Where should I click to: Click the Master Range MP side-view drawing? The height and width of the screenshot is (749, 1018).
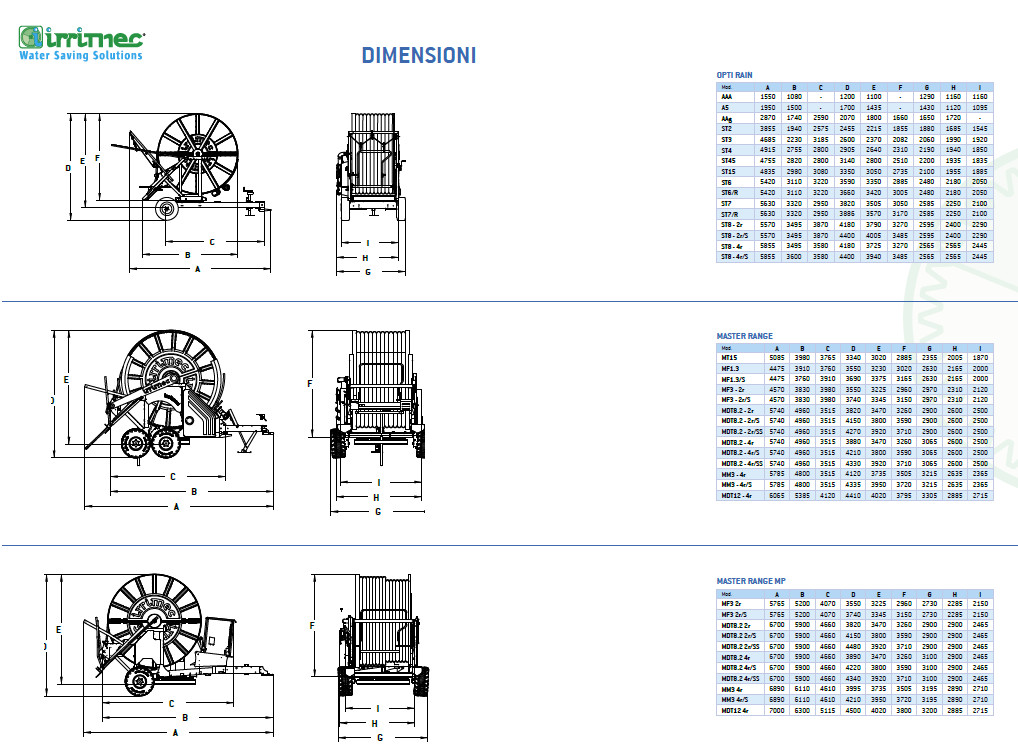[179, 636]
